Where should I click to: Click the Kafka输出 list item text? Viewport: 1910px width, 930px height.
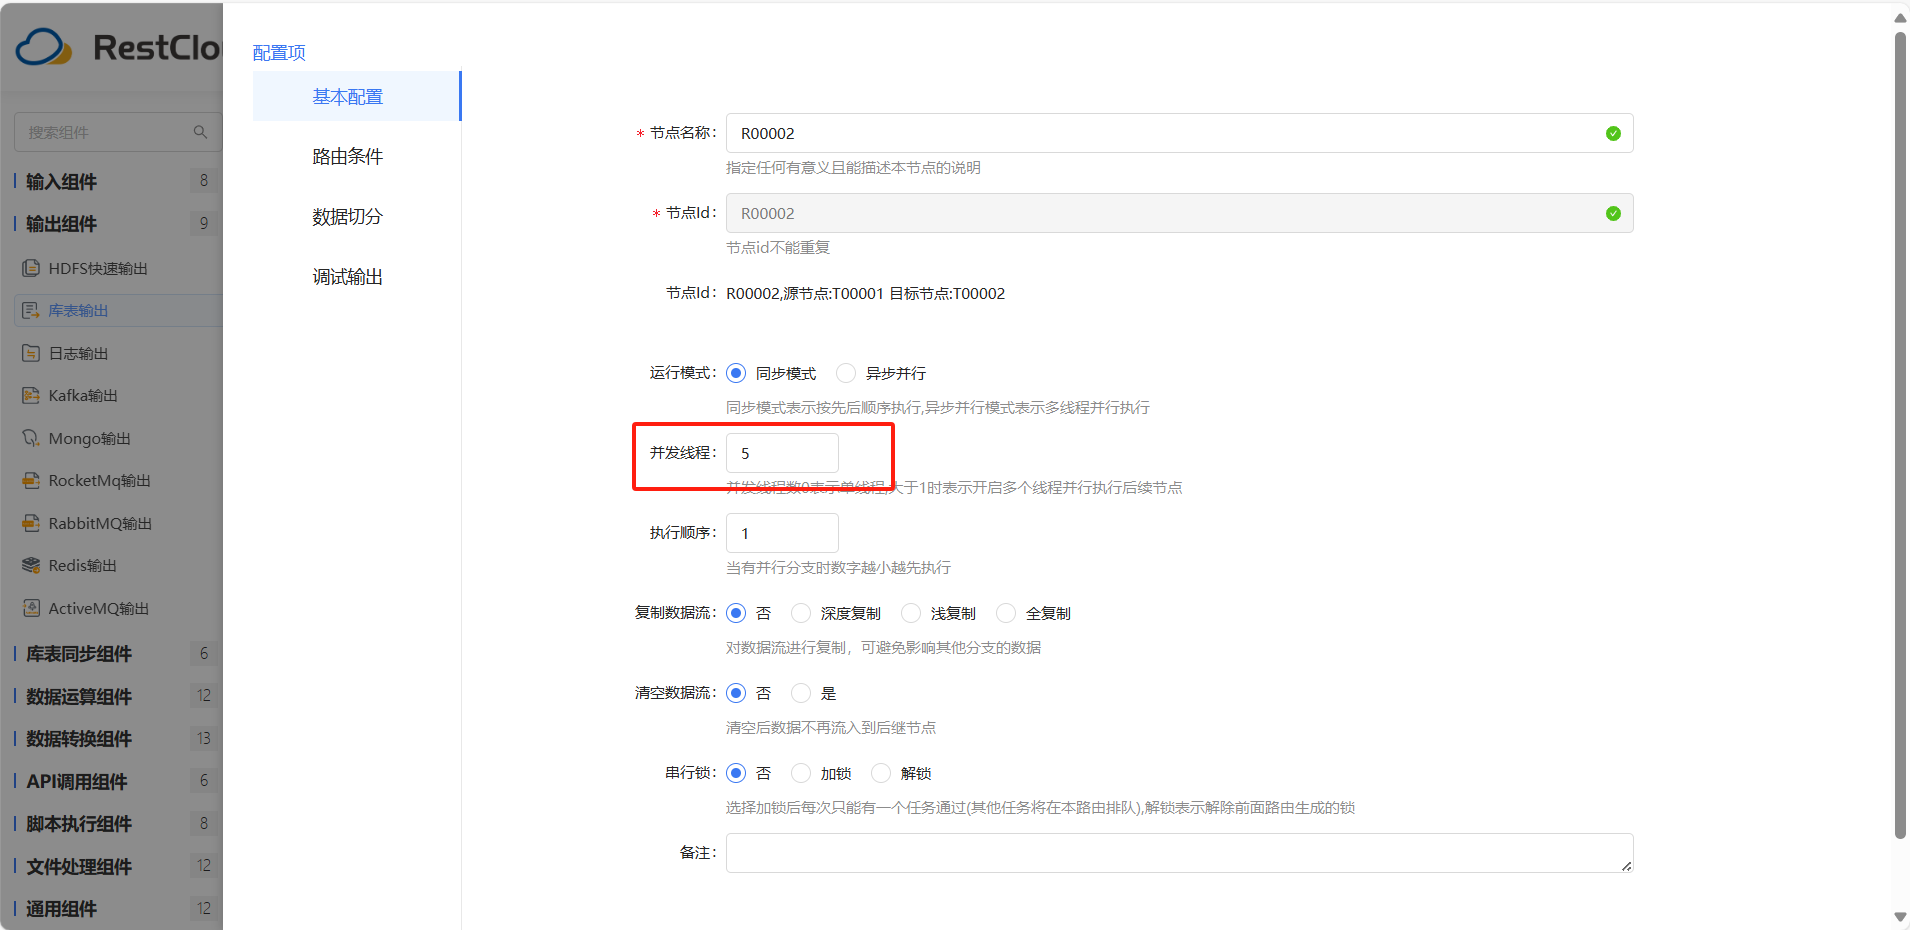pos(83,396)
